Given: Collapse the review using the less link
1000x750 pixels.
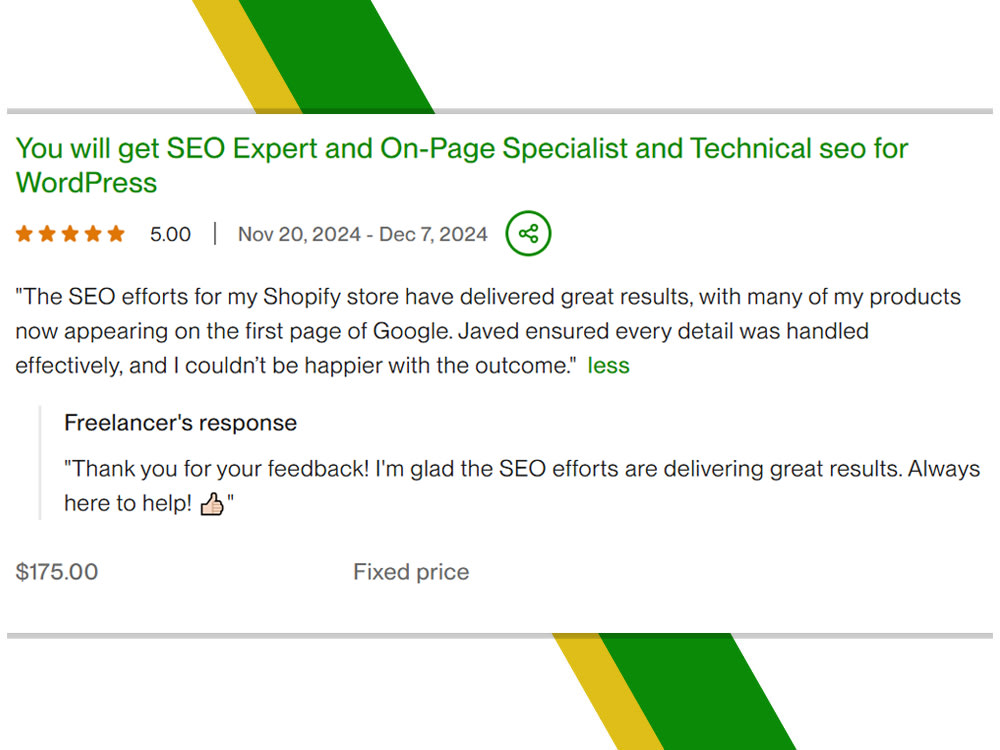Looking at the screenshot, I should (x=609, y=366).
